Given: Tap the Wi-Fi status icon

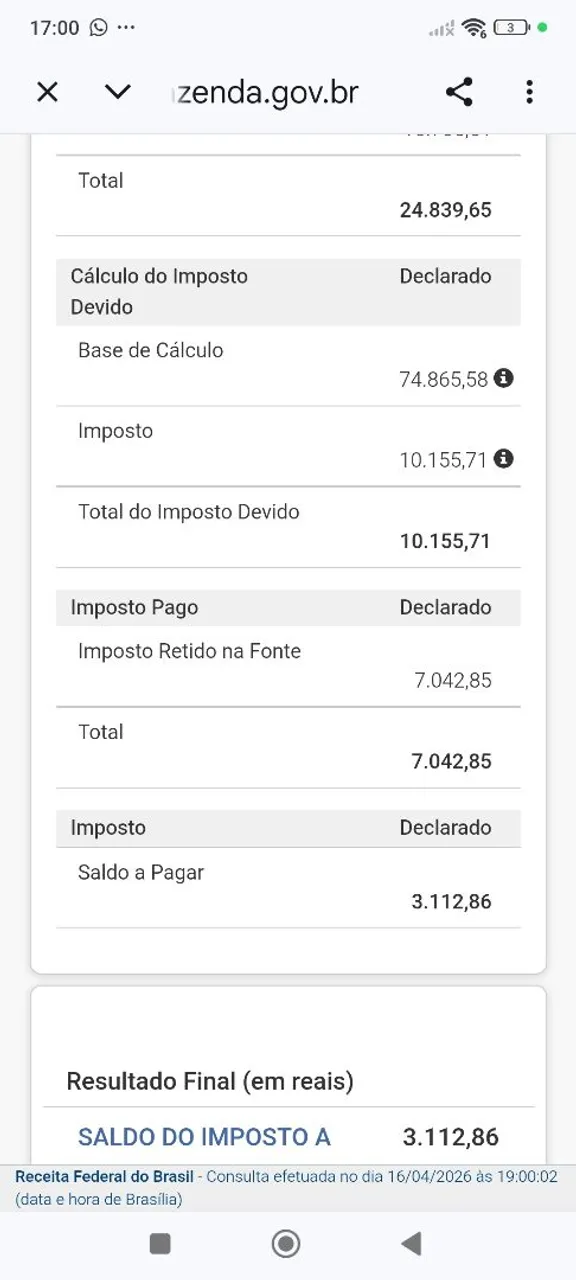Looking at the screenshot, I should point(473,27).
